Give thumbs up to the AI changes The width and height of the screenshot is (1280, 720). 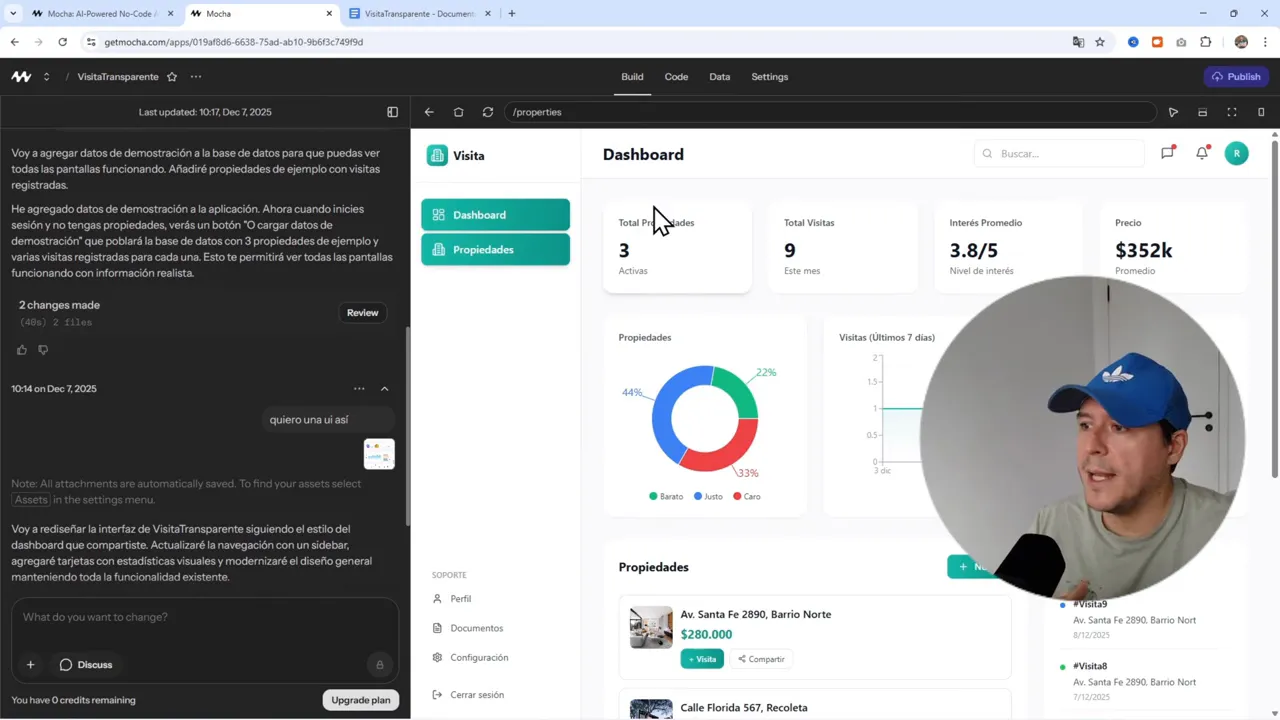coord(21,349)
